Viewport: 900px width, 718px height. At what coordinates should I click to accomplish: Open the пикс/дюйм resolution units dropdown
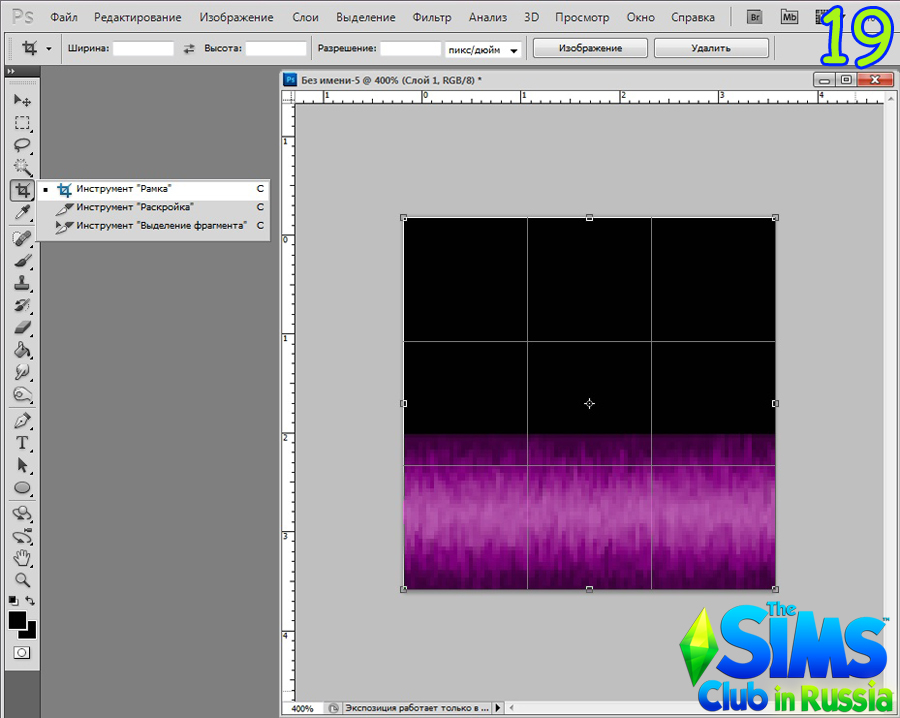click(x=485, y=49)
